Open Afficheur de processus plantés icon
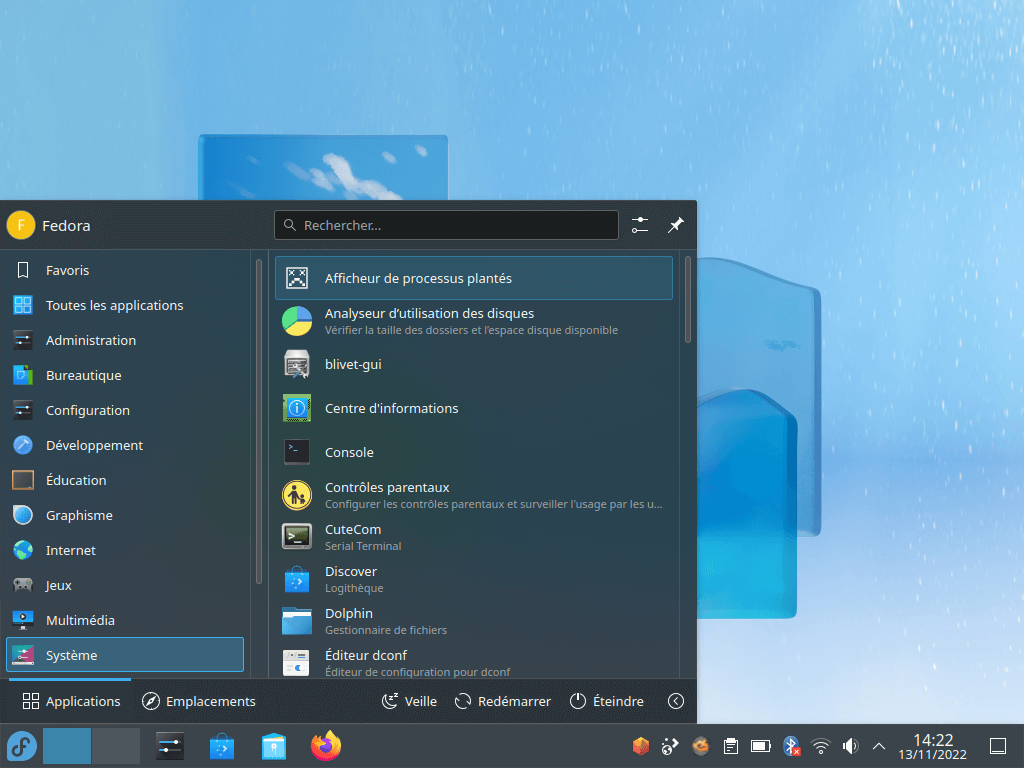 pos(296,278)
